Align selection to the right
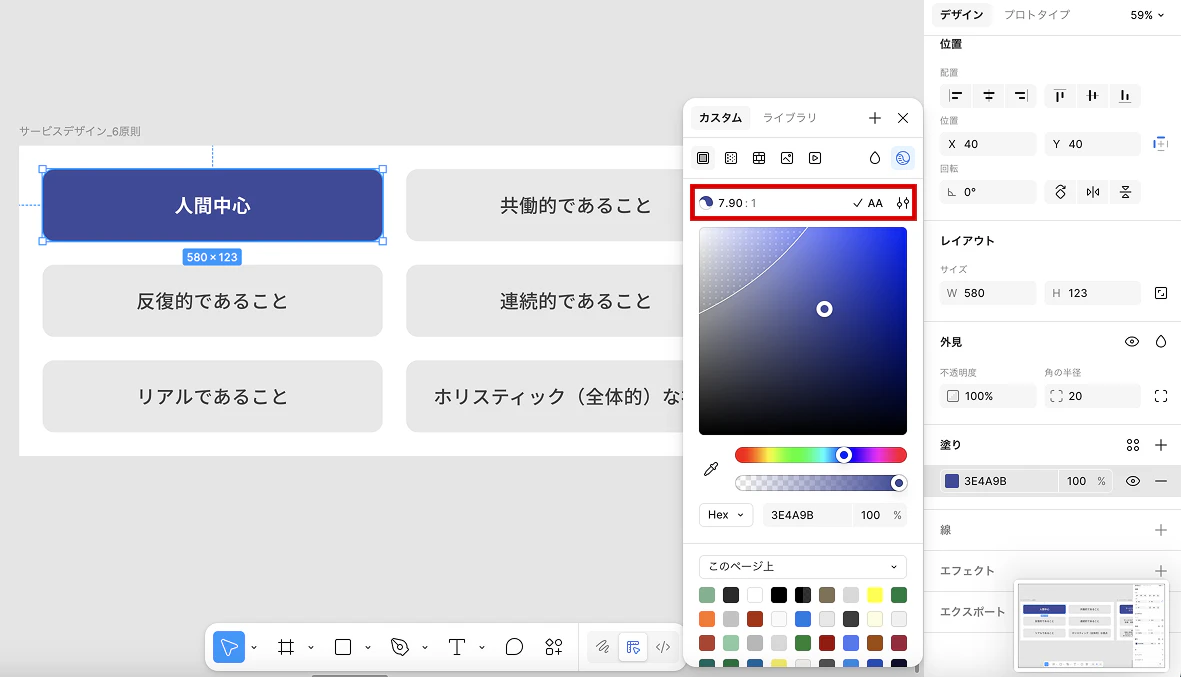The image size is (1181, 677). coord(1021,96)
